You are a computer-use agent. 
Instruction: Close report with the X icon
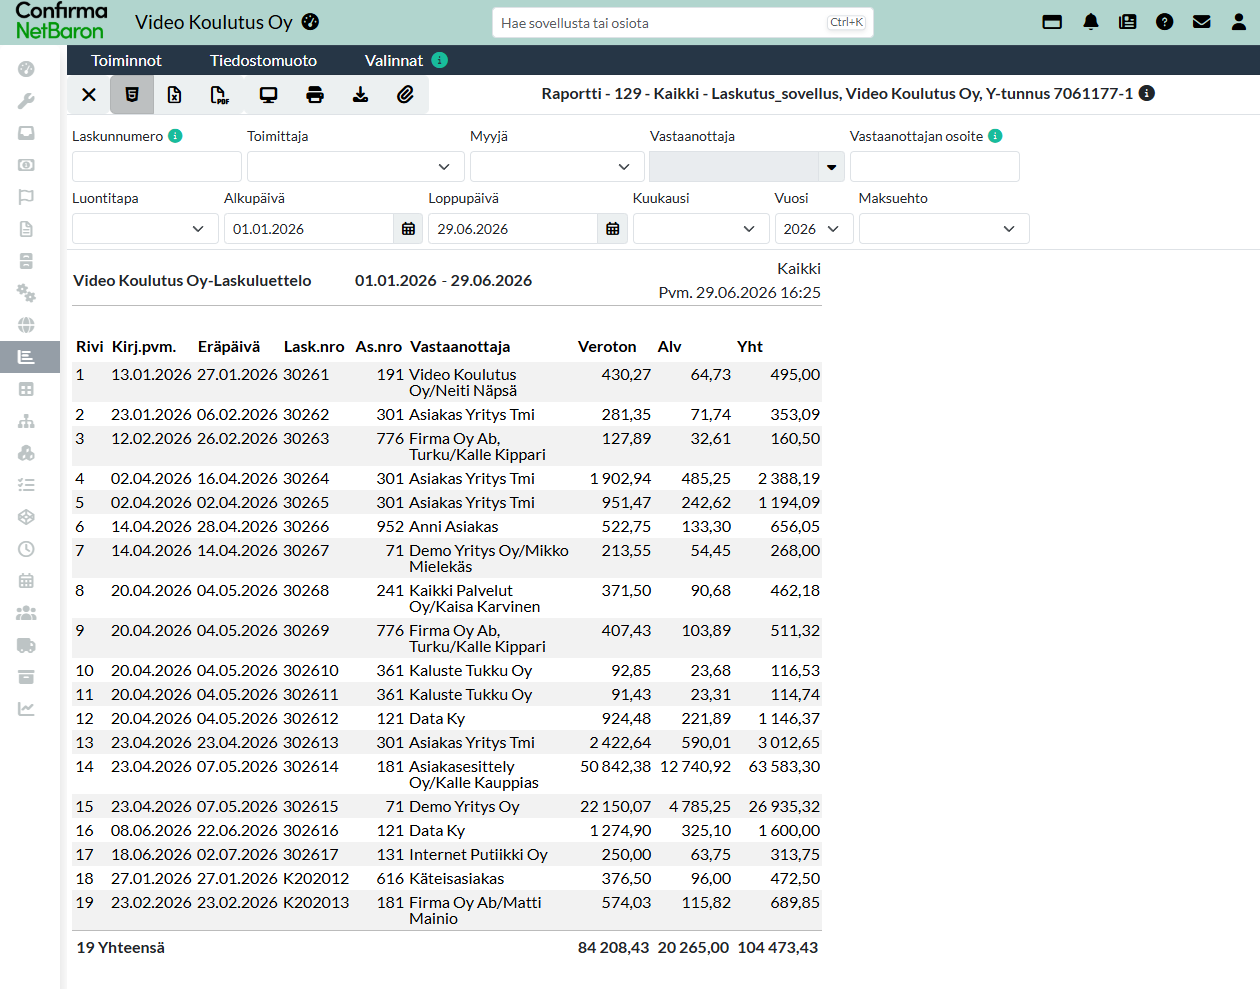coord(89,95)
